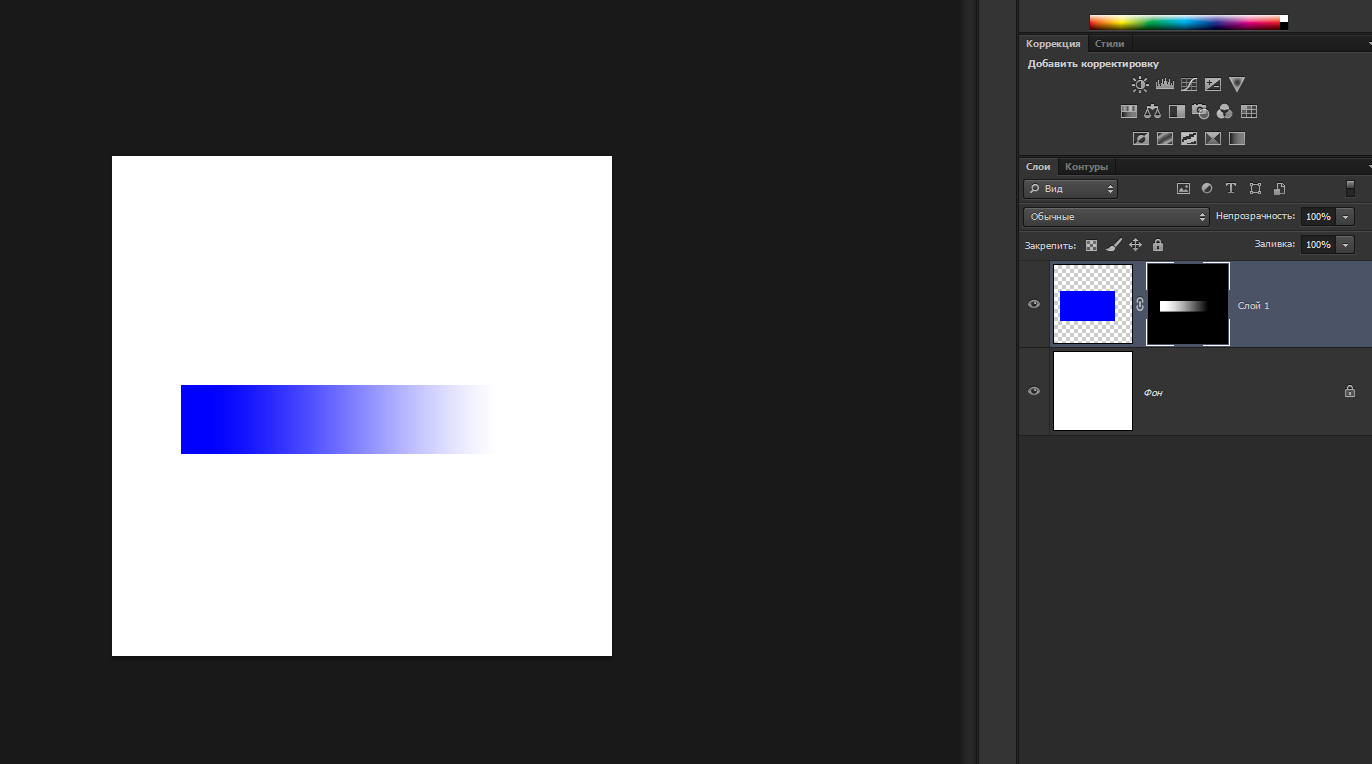Lock all (padlock) next to Закрепить

pos(1158,245)
